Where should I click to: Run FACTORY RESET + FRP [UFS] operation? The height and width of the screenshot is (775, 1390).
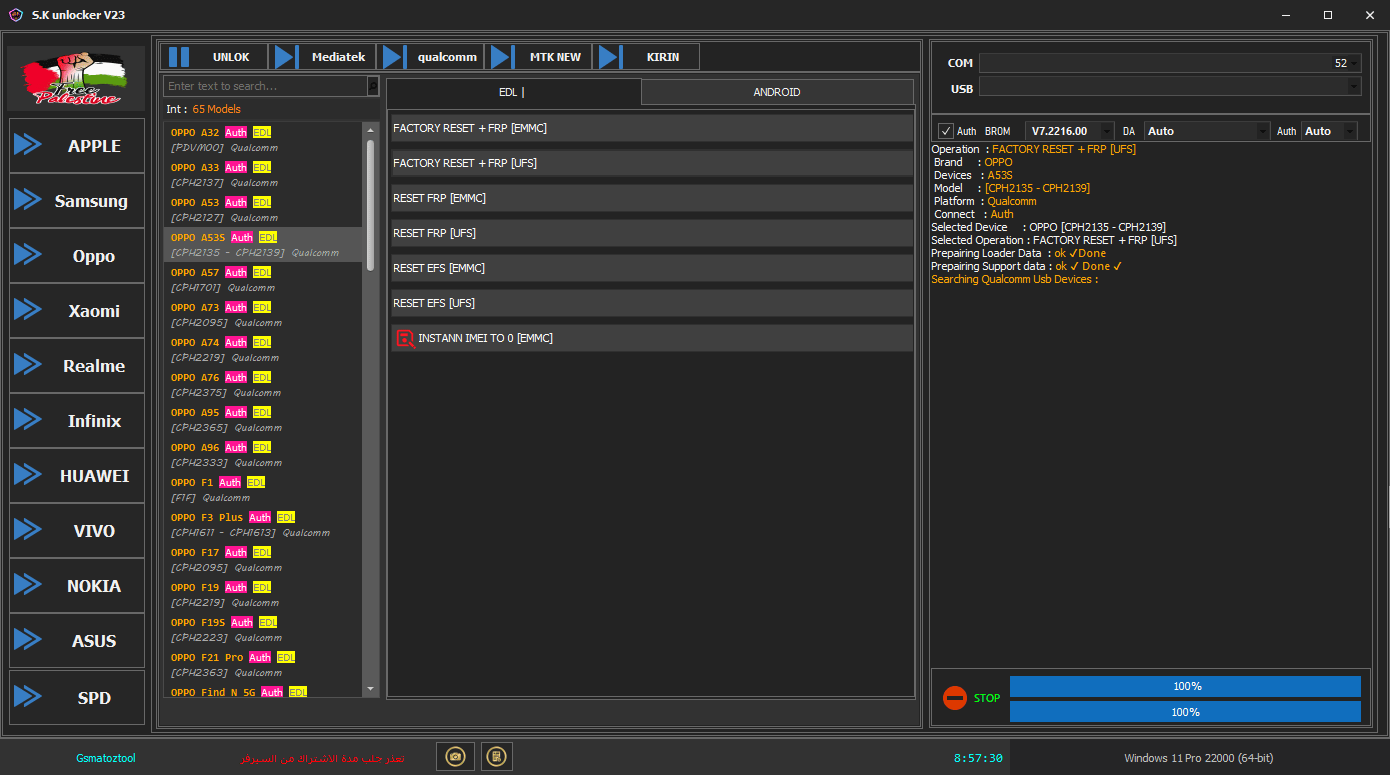click(x=651, y=162)
